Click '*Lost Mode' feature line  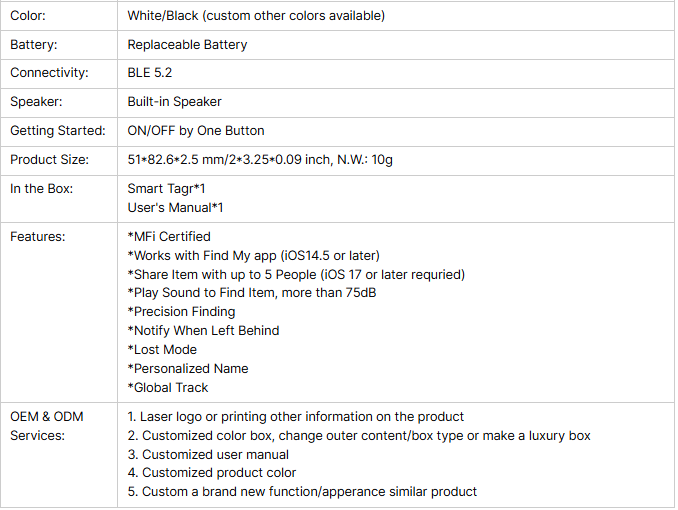(x=162, y=350)
